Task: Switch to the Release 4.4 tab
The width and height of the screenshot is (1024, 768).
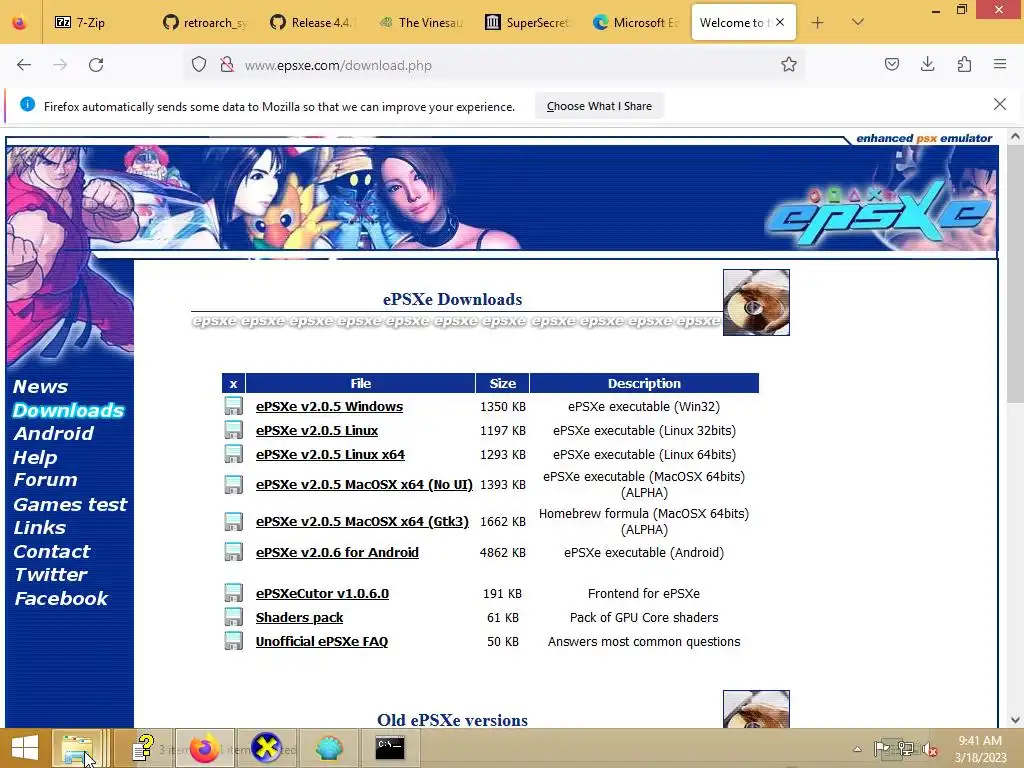Action: (313, 23)
